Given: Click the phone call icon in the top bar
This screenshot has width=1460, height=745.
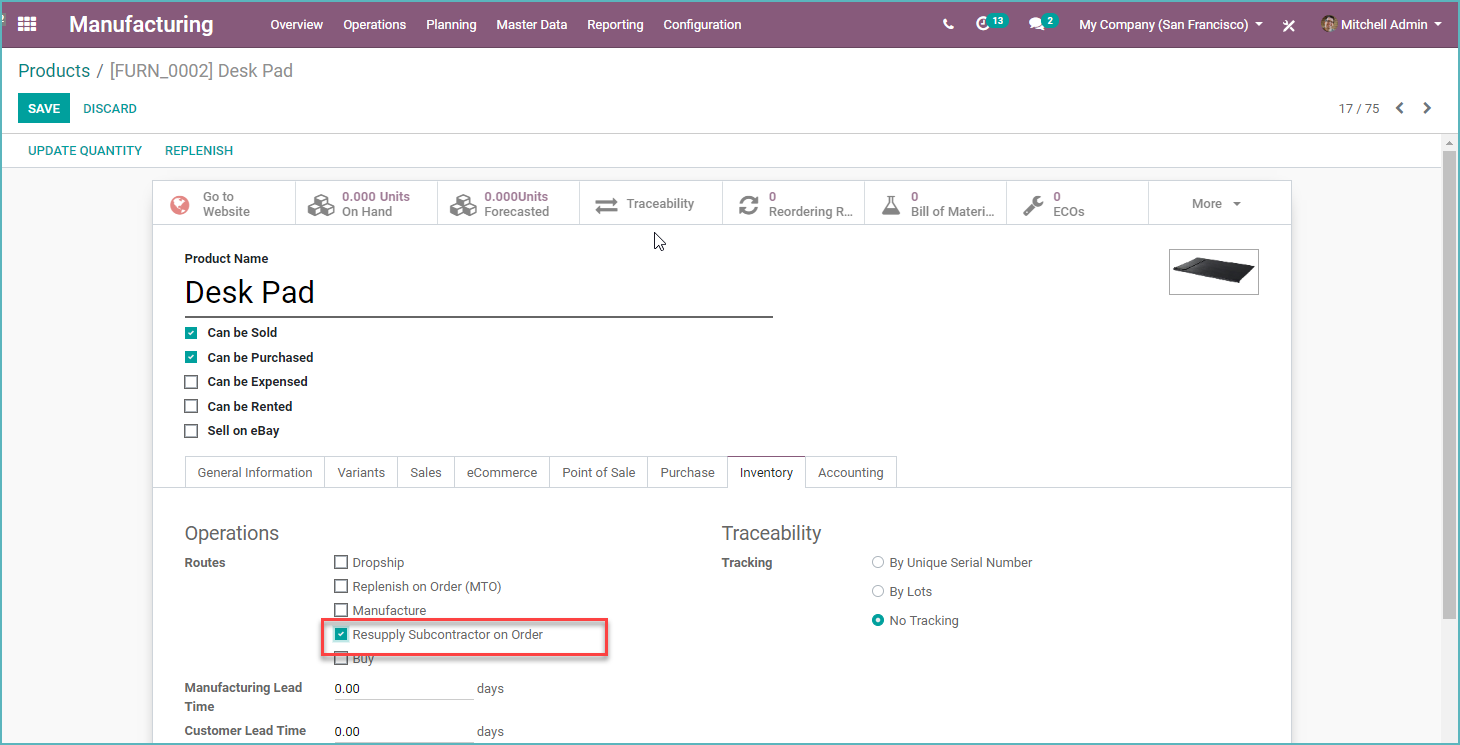Looking at the screenshot, I should tap(947, 22).
